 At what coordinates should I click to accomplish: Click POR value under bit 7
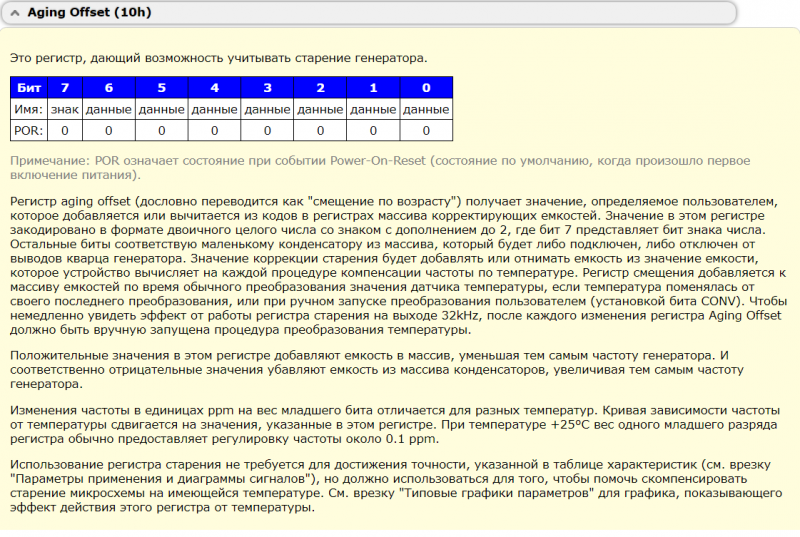pos(65,130)
